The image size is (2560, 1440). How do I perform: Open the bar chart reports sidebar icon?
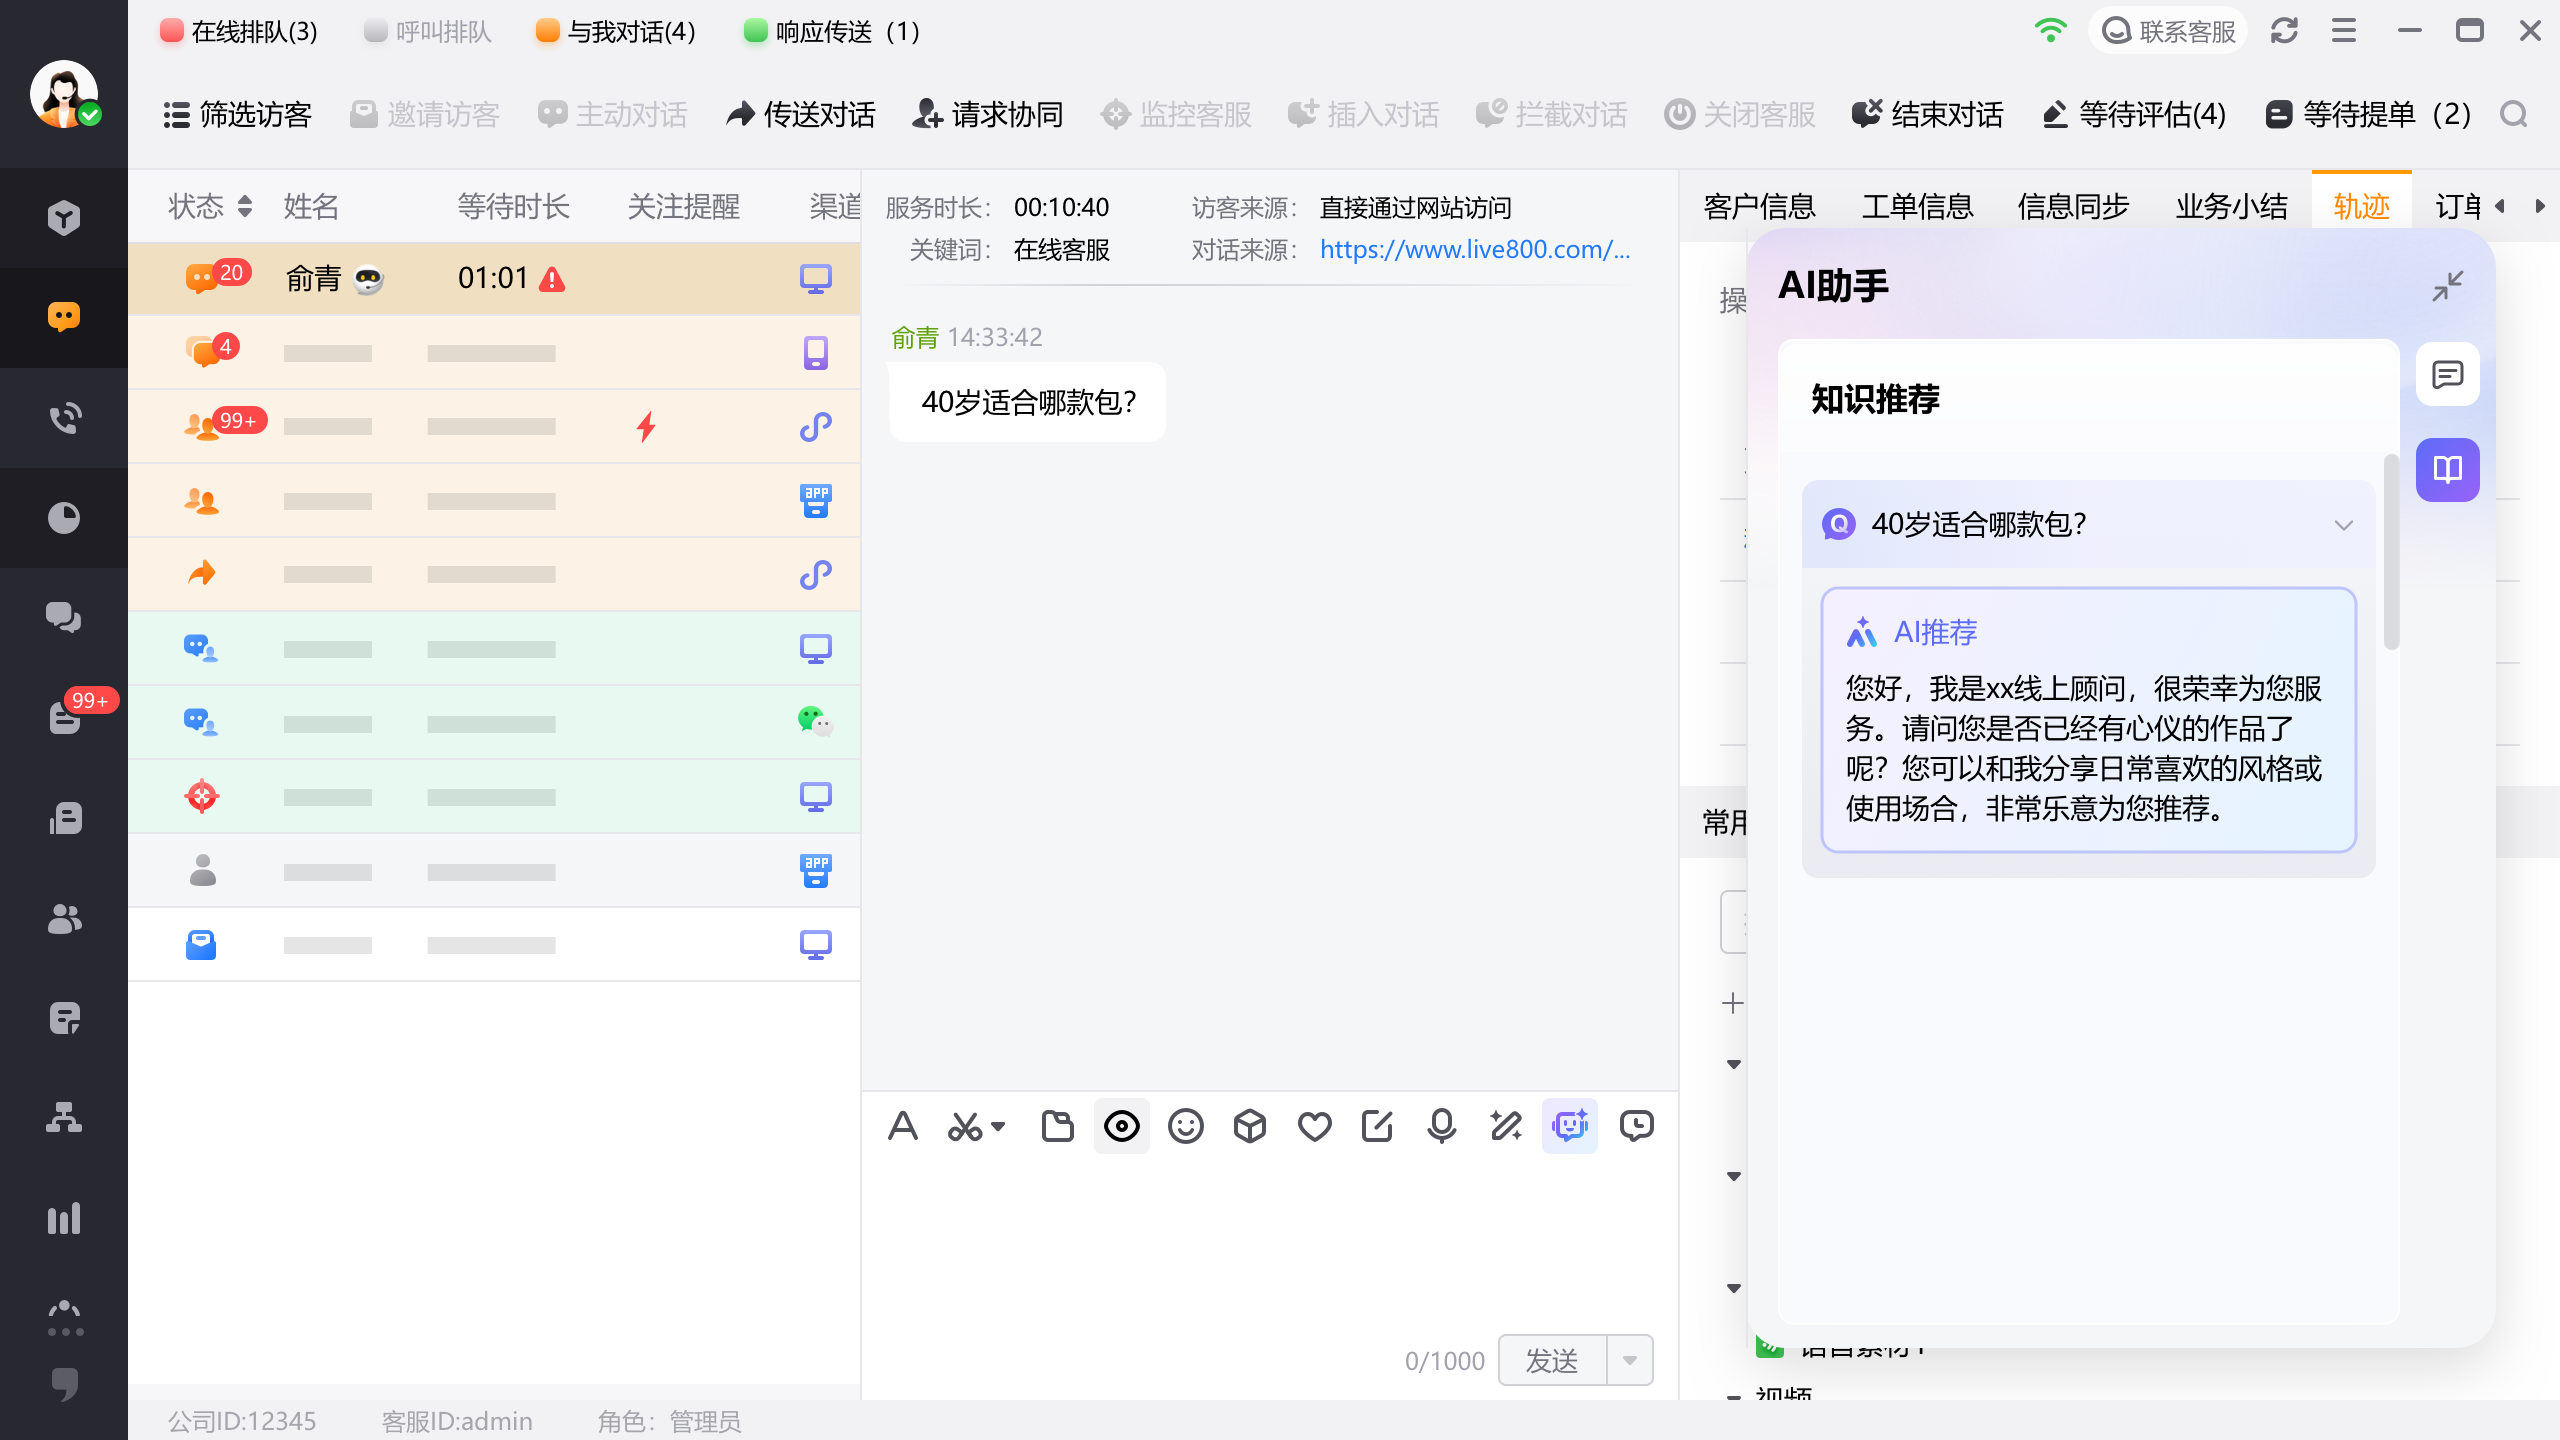[64, 1218]
